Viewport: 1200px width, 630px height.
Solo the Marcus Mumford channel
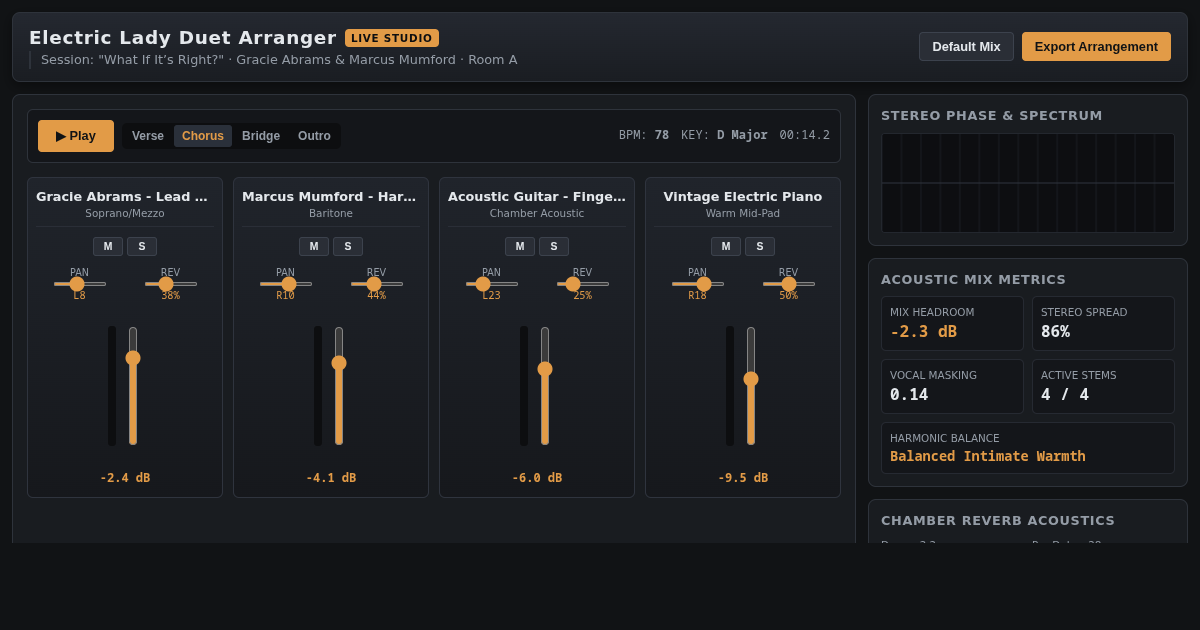pyautogui.click(x=348, y=246)
